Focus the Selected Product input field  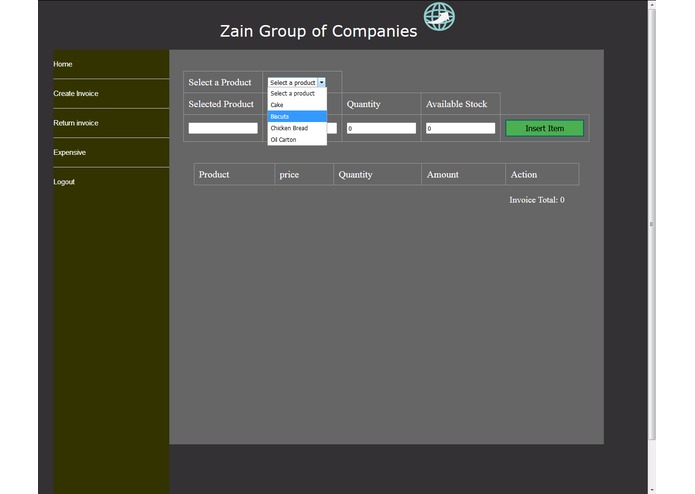click(x=223, y=128)
